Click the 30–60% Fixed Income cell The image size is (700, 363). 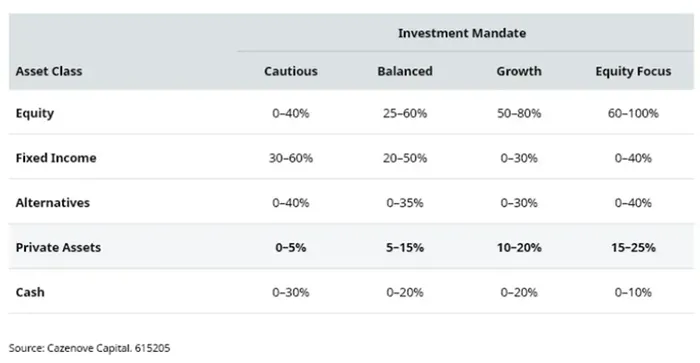291,158
